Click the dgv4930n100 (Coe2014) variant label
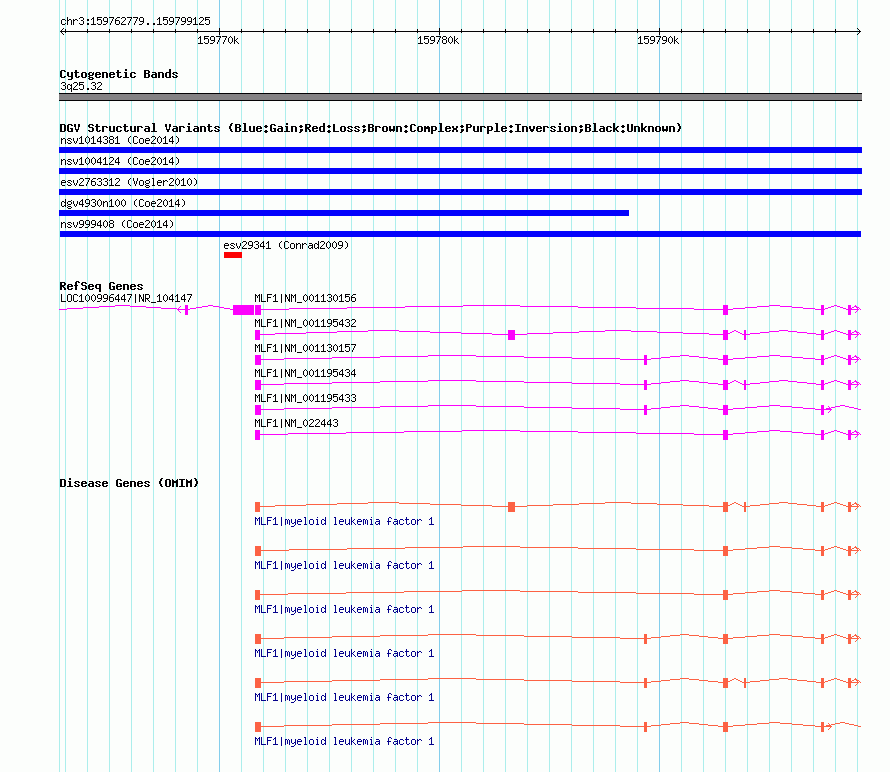Viewport: 890px width, 772px height. coord(123,203)
